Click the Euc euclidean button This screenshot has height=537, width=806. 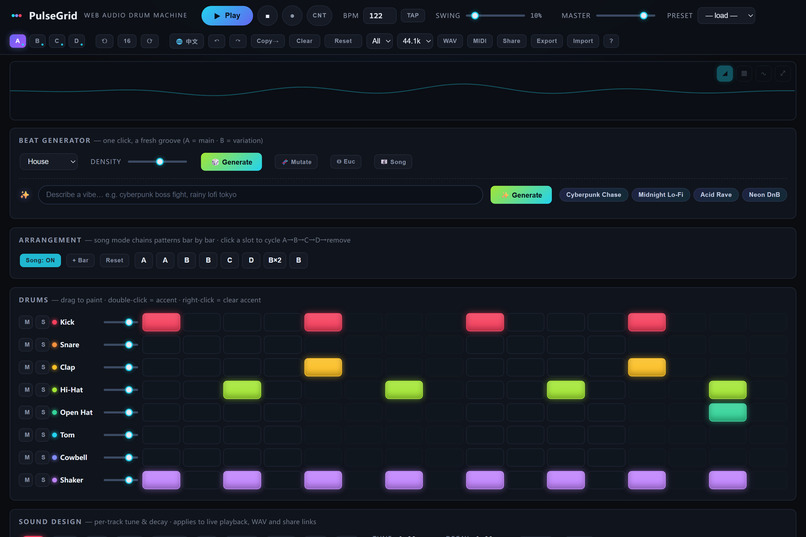point(345,161)
